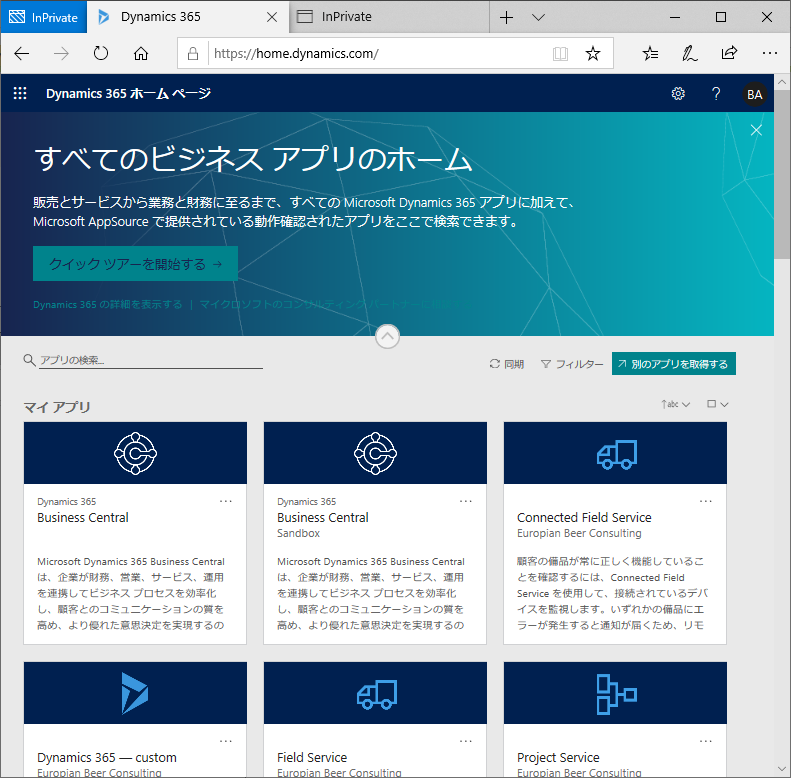Click the address bar URL
This screenshot has height=778, width=791.
coord(296,53)
